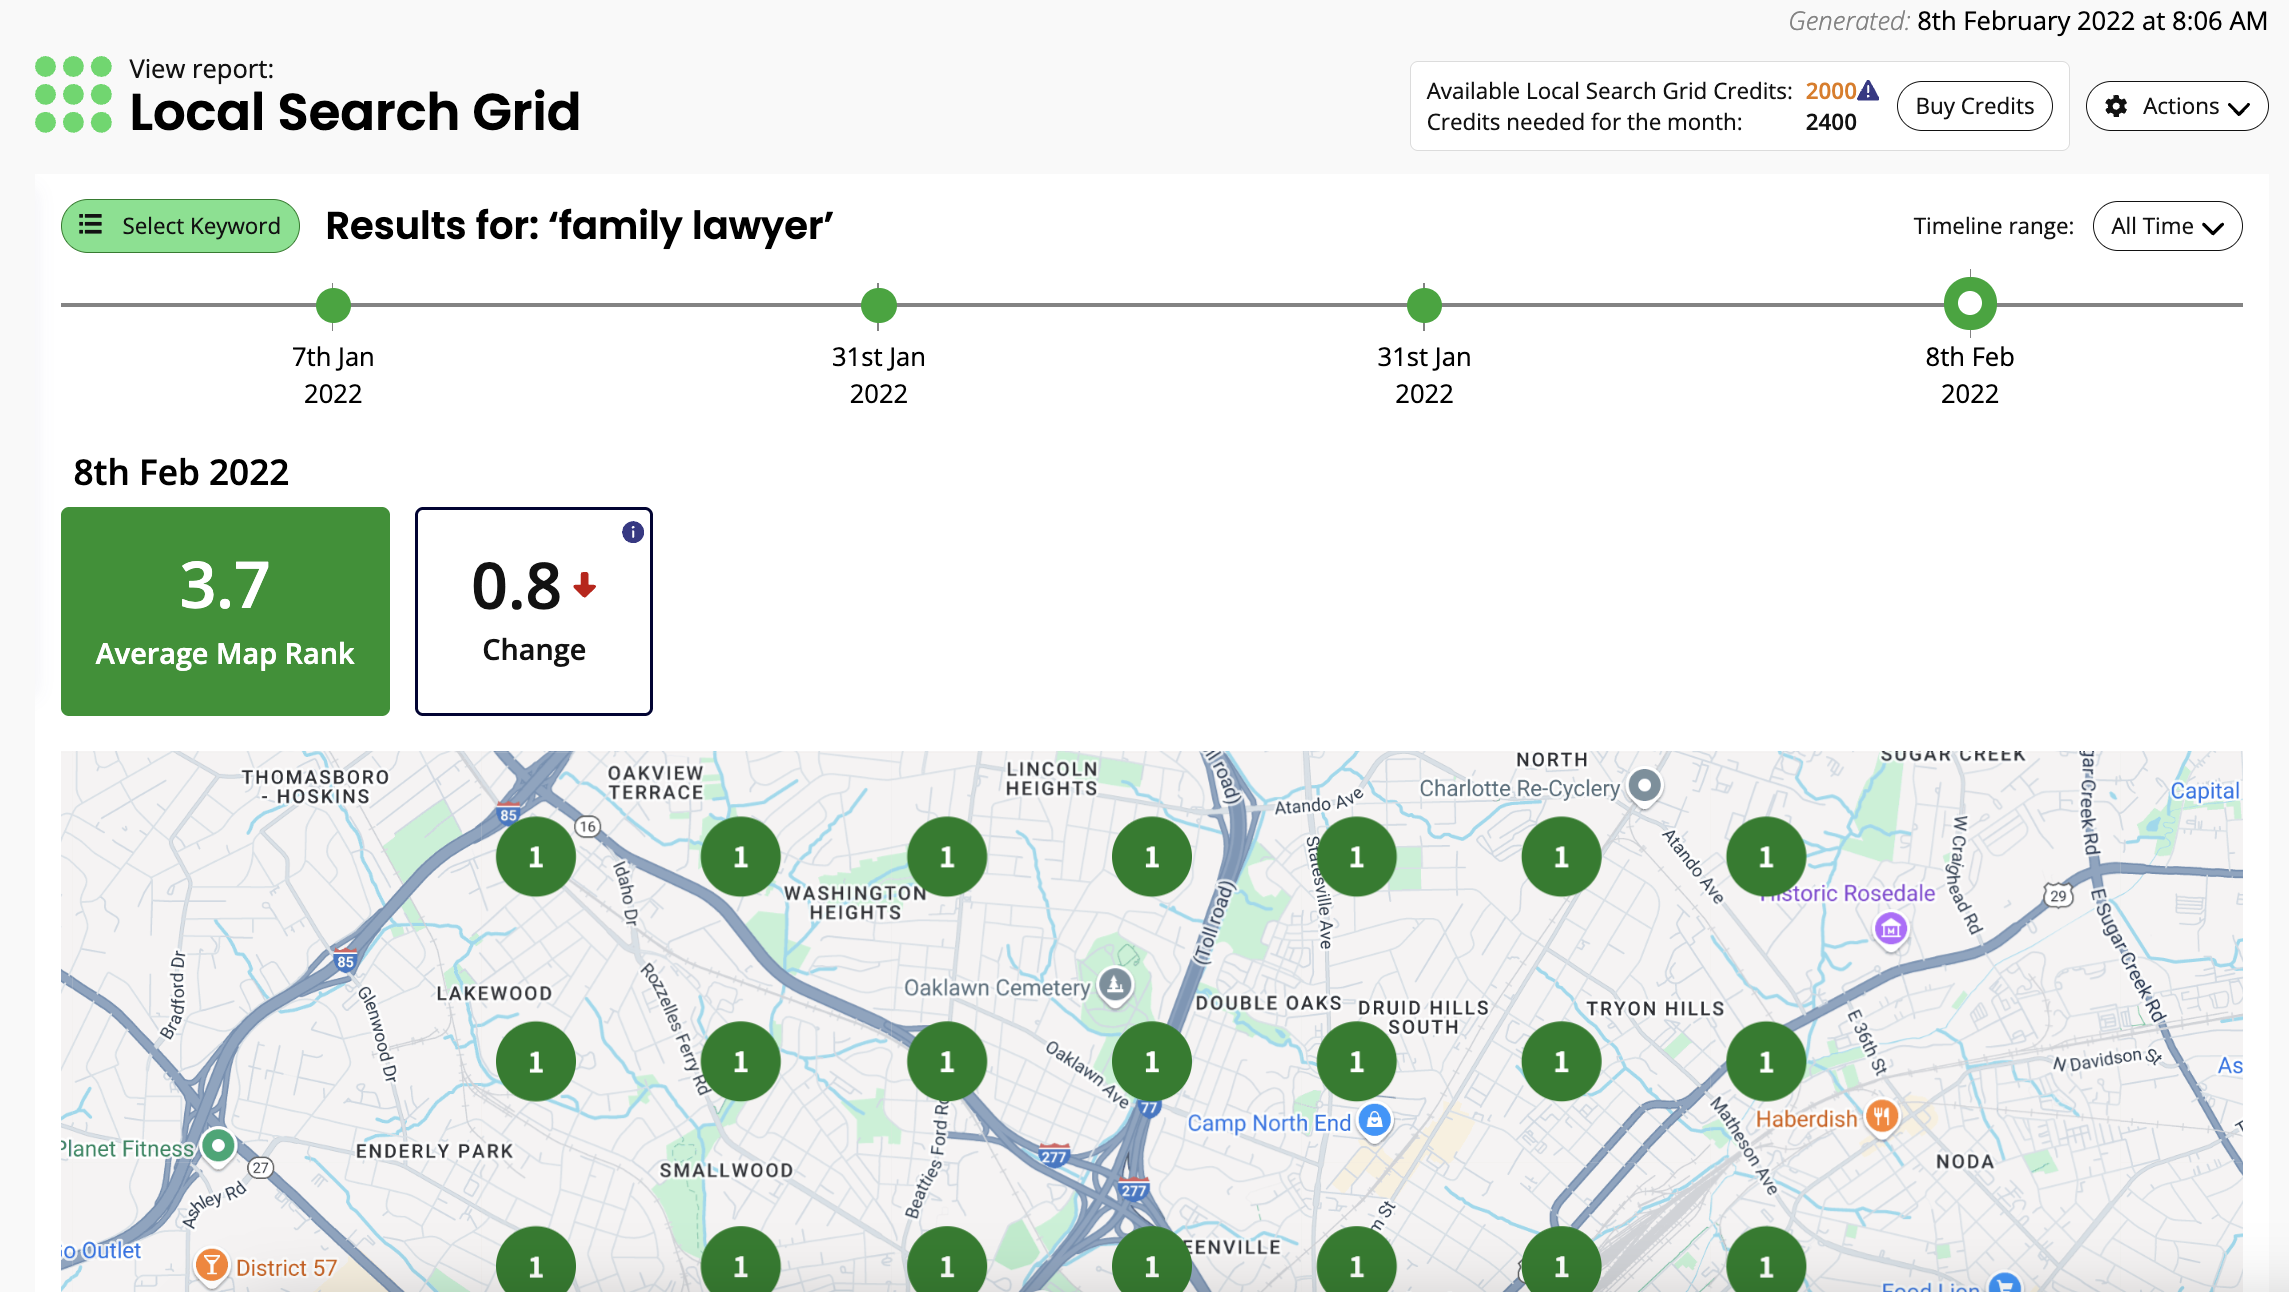Select the 7th Jan 2022 timeline point
Image resolution: width=2289 pixels, height=1292 pixels.
tap(333, 305)
